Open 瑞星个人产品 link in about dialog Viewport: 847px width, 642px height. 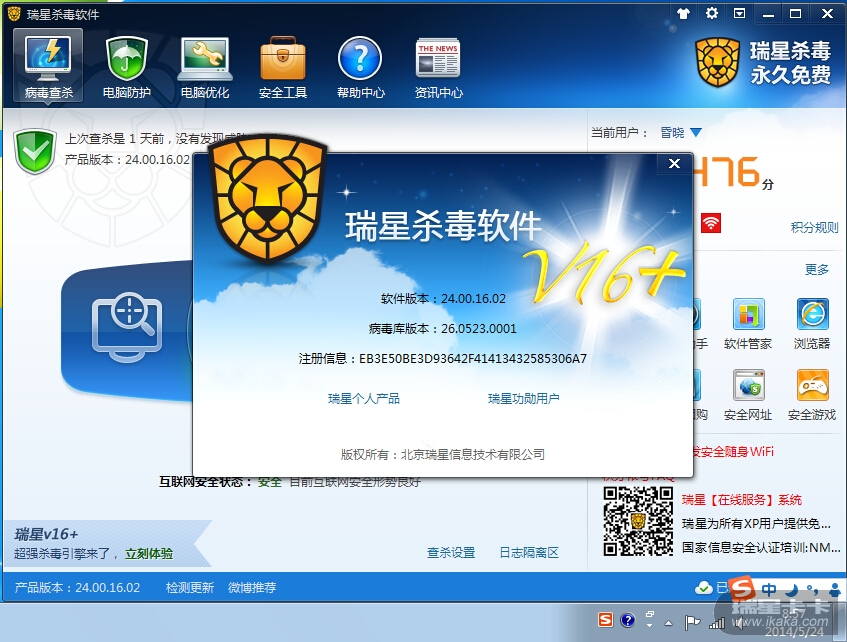click(x=364, y=399)
